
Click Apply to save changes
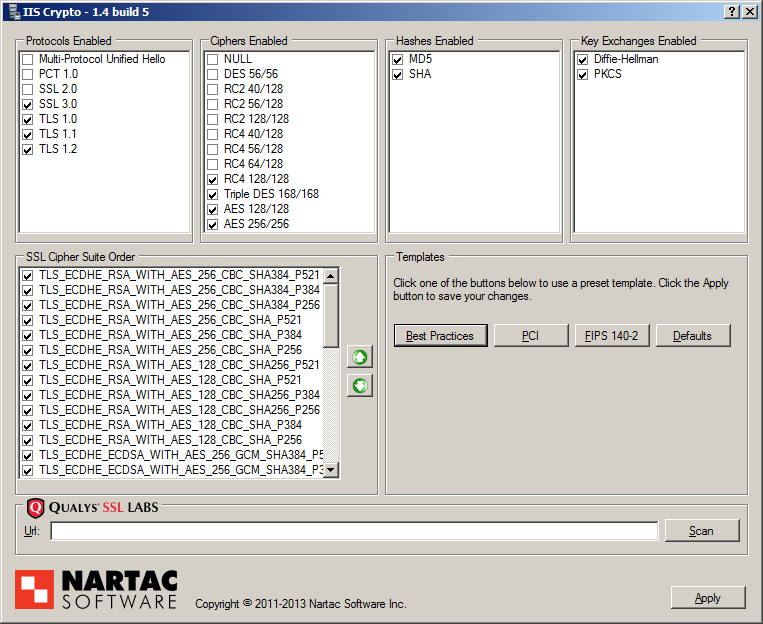[707, 598]
